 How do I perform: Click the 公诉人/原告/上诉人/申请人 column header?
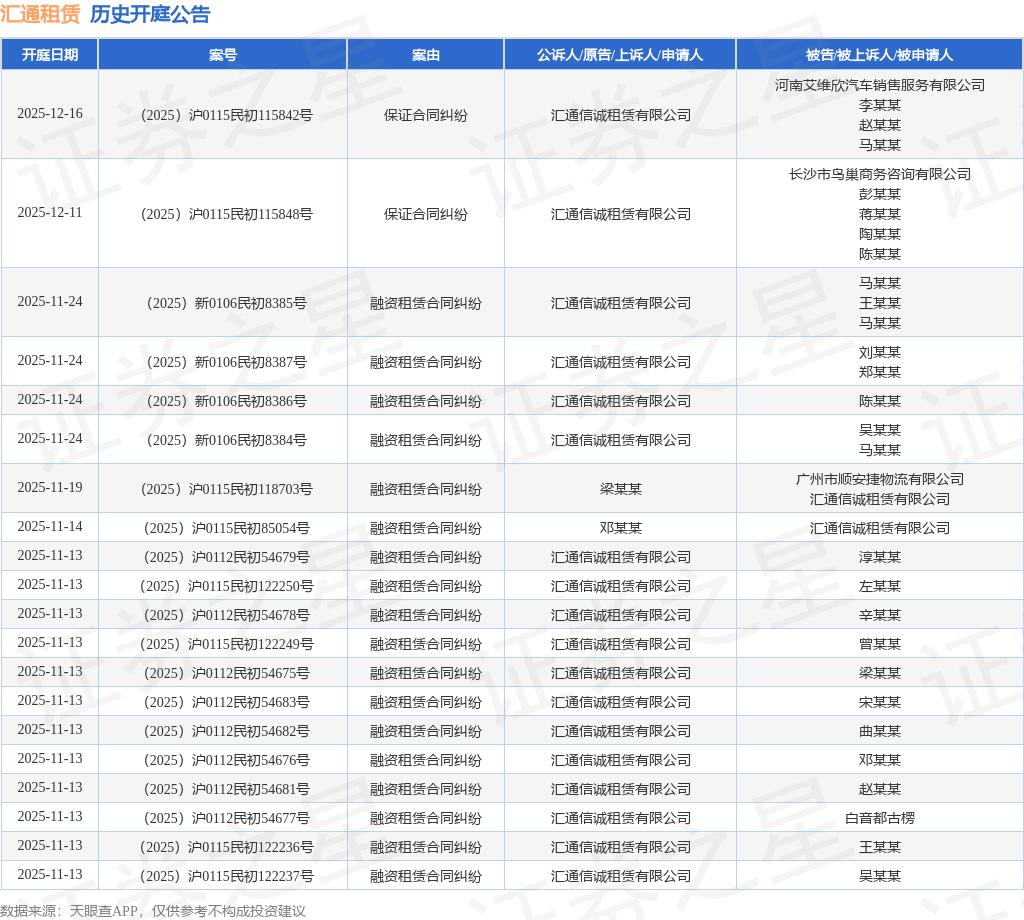[x=620, y=55]
